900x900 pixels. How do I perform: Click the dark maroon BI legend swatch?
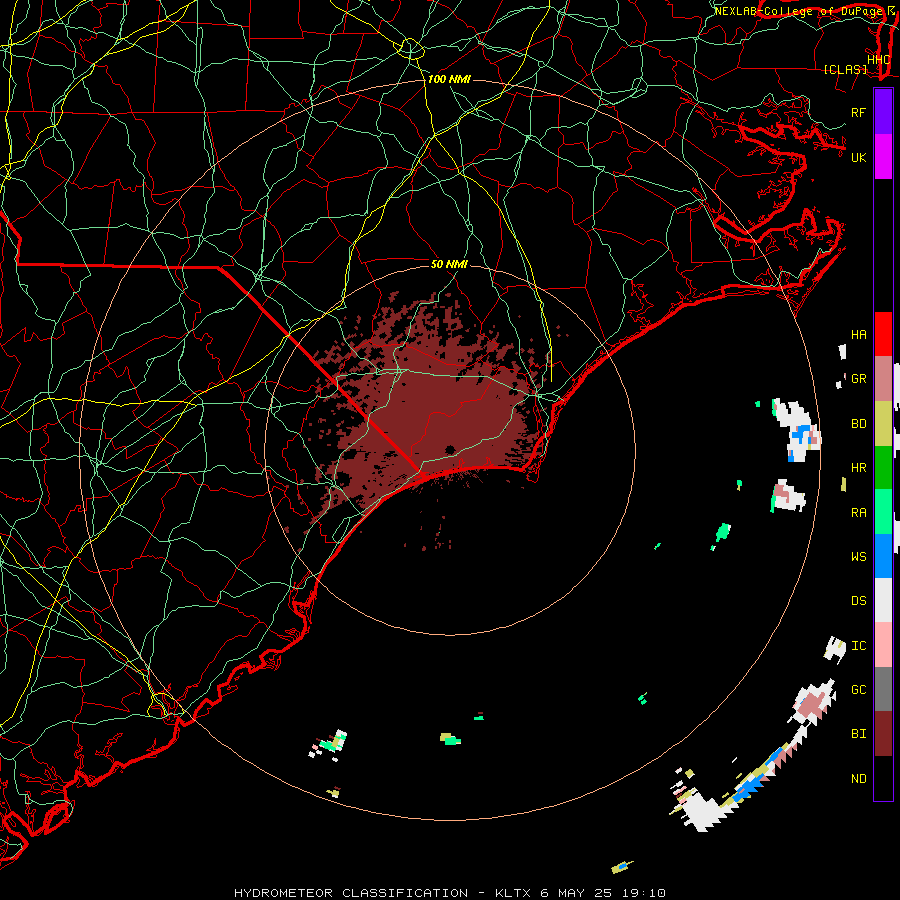point(883,734)
